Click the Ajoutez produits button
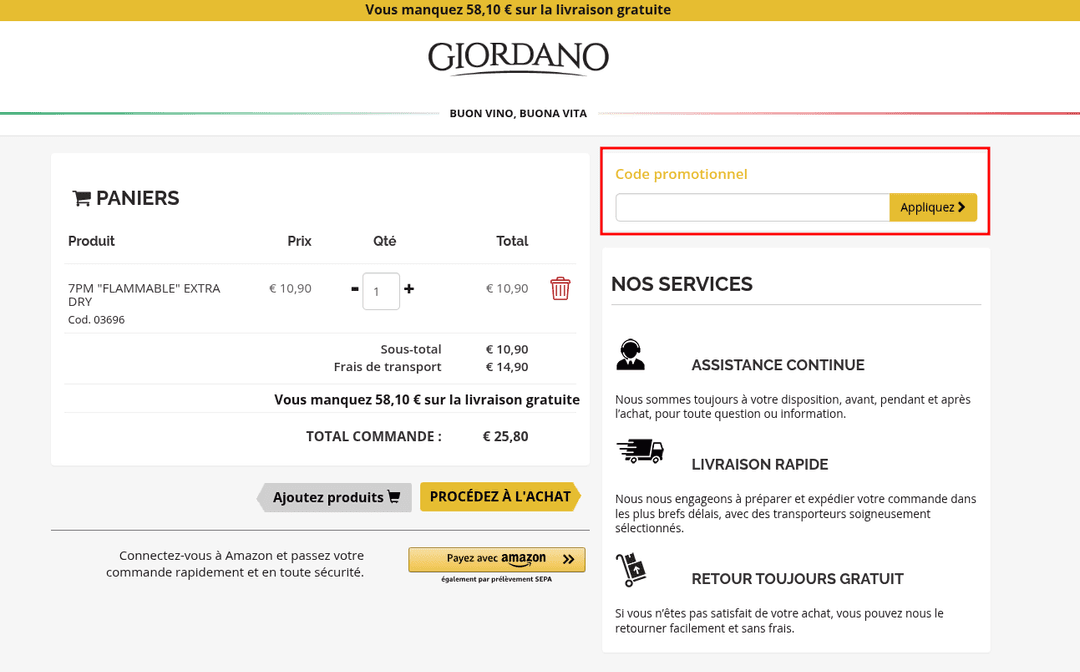The width and height of the screenshot is (1080, 672). click(x=335, y=497)
